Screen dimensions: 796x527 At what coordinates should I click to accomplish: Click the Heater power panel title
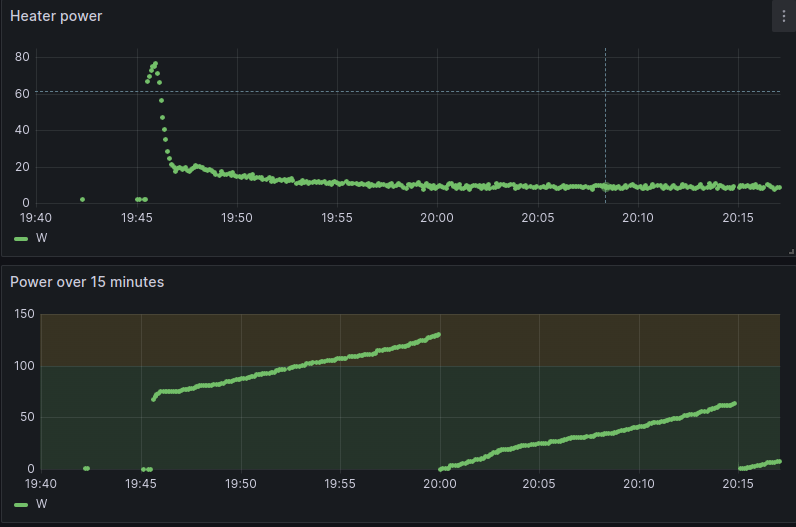[x=56, y=16]
